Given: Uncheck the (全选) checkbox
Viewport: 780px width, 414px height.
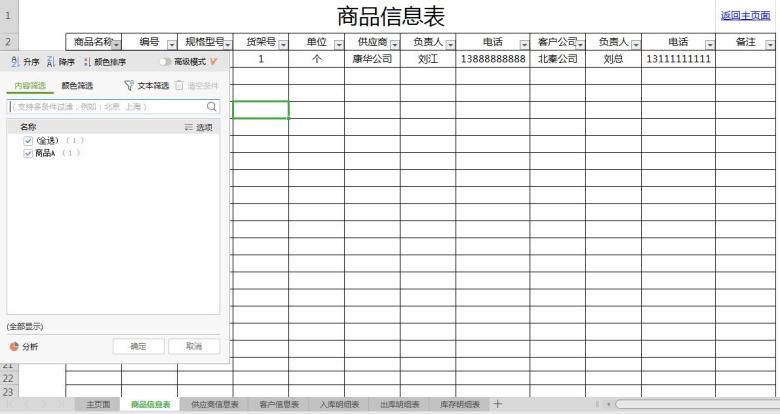Looking at the screenshot, I should tap(28, 141).
